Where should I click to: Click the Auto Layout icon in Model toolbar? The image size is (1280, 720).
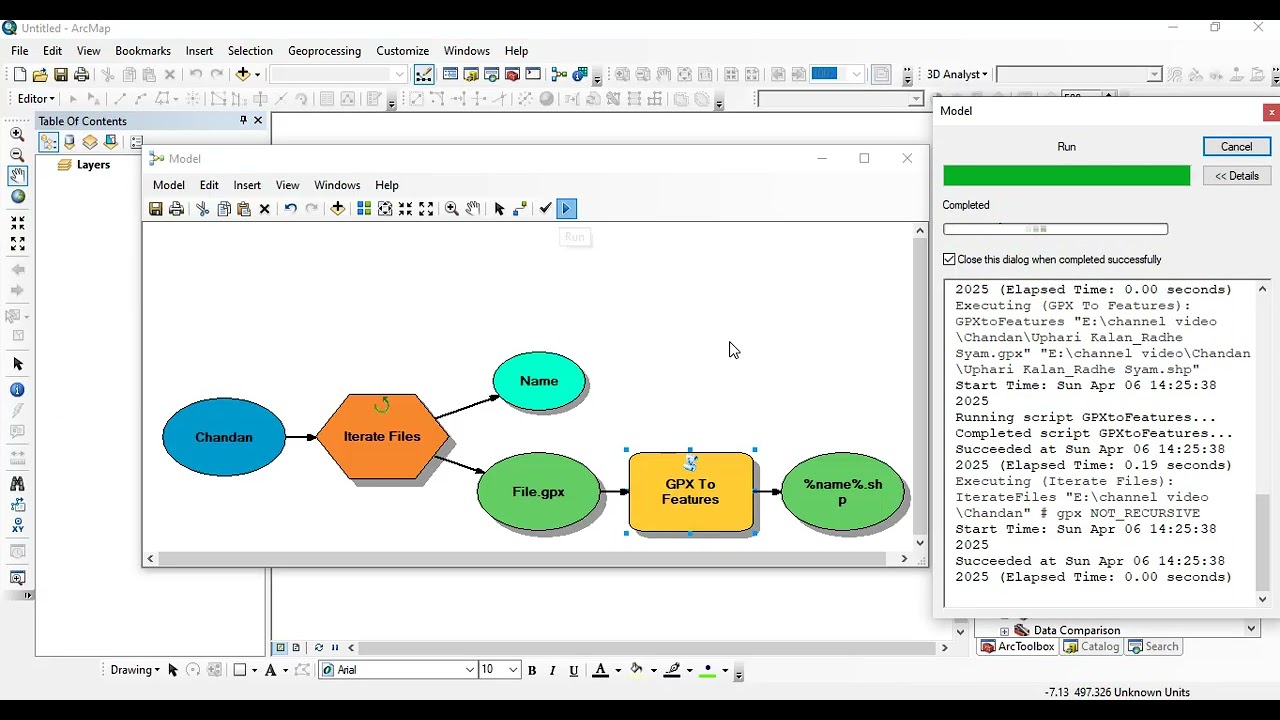point(364,208)
